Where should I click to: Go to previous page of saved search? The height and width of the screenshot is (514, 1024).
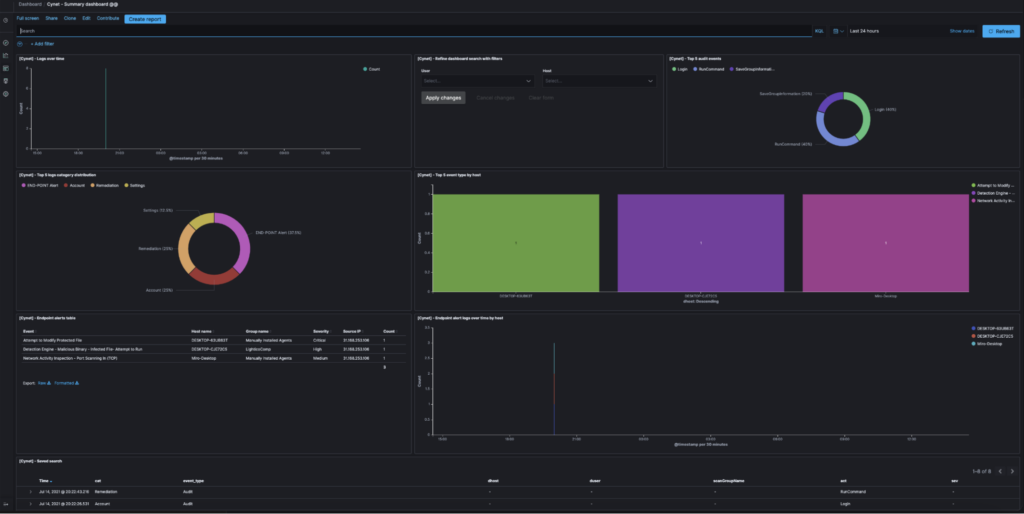1000,472
